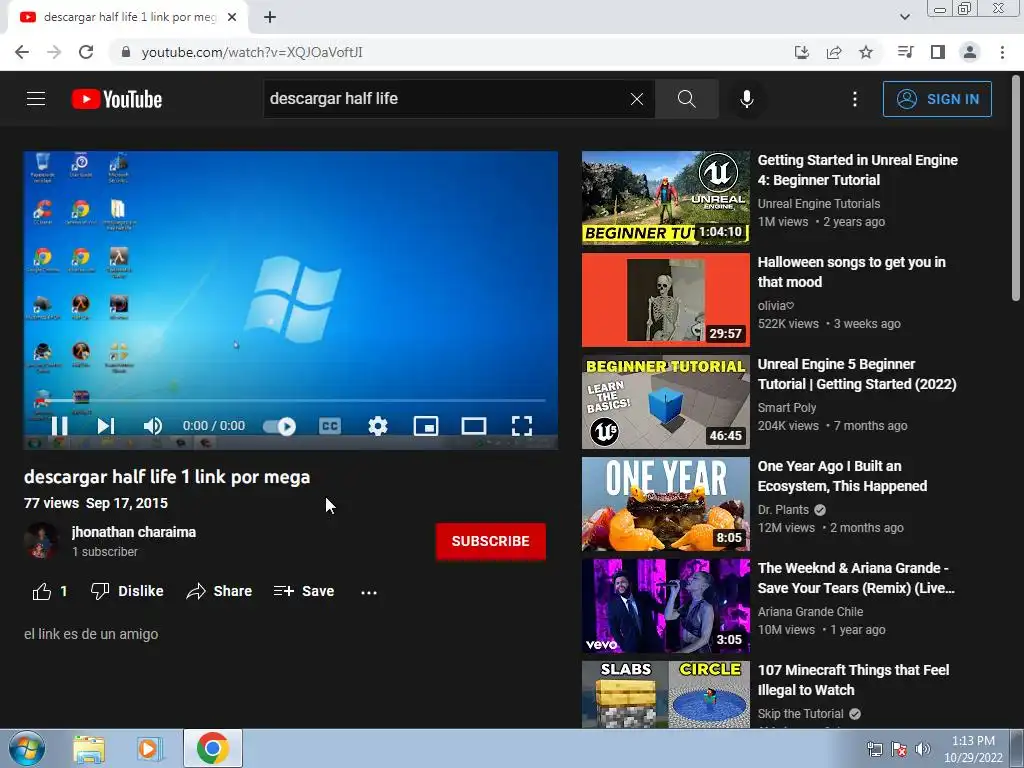Open Unreal Engine 5 Beginner Tutorial thumbnail
This screenshot has height=768, width=1024.
[x=665, y=402]
